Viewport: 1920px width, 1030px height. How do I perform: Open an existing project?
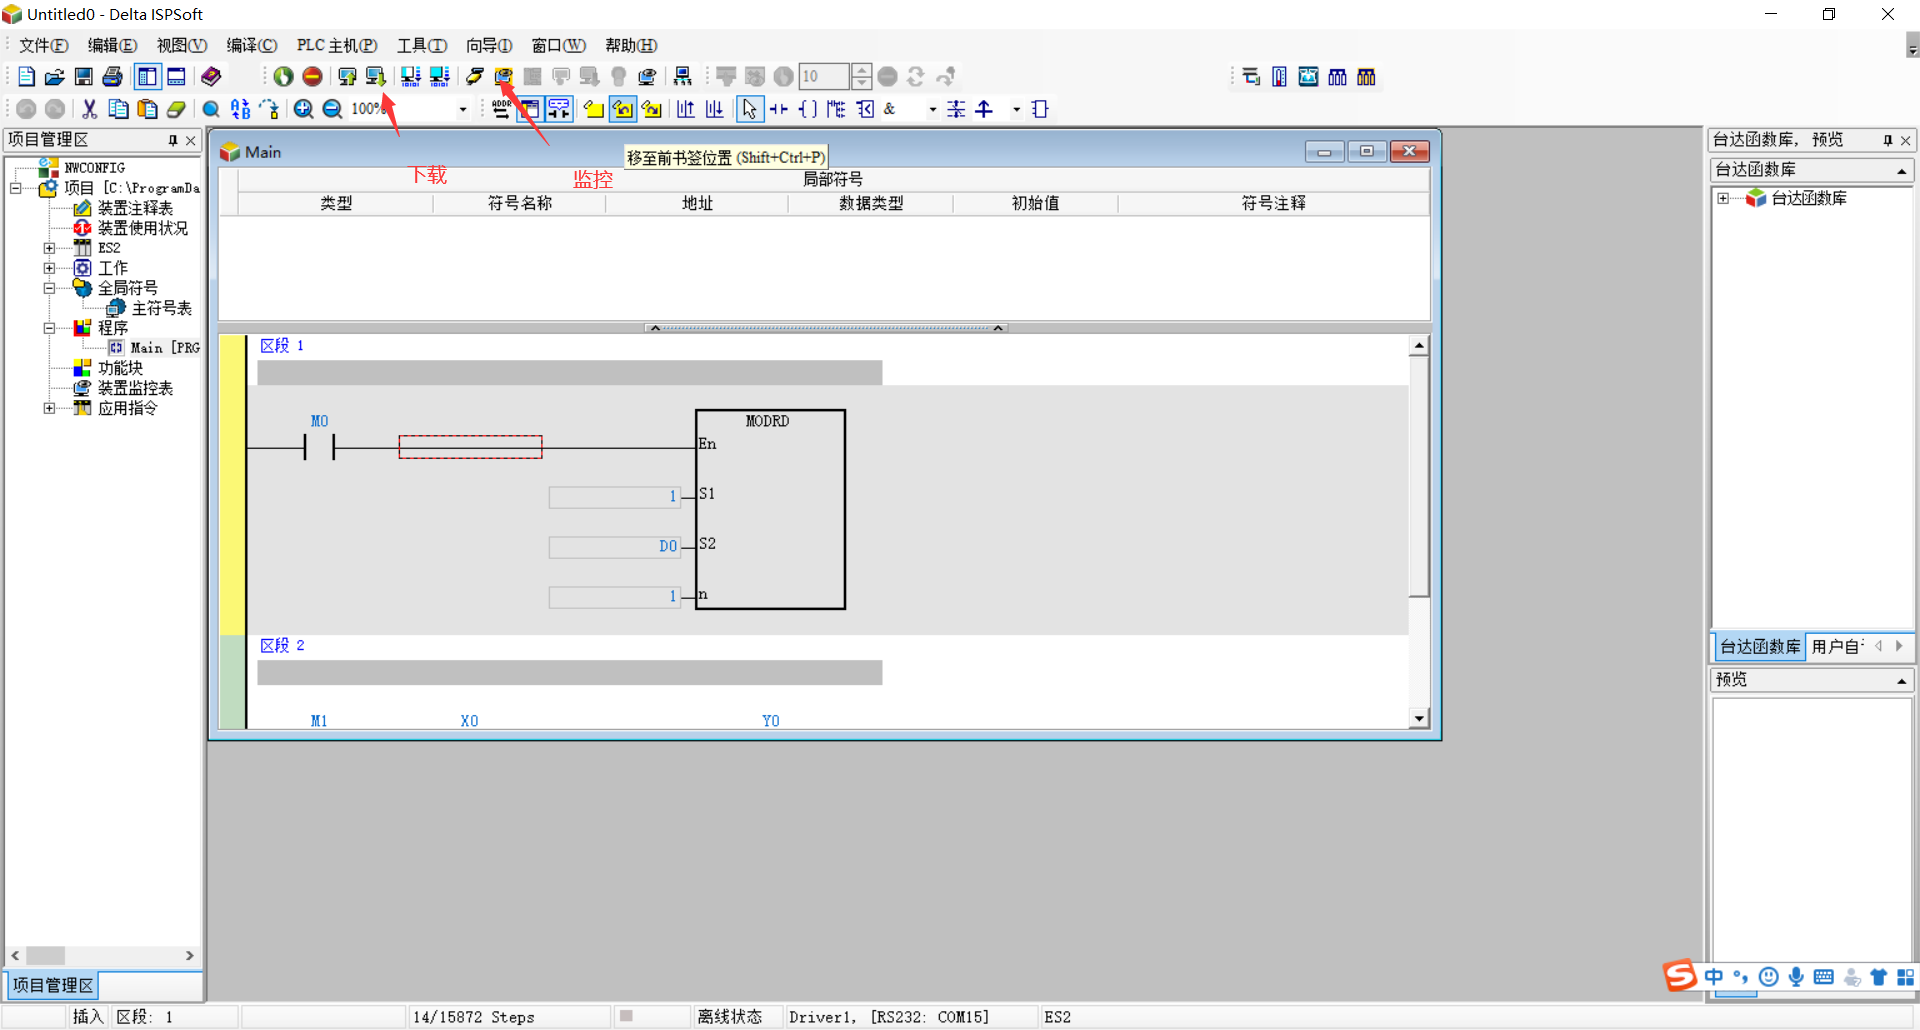pyautogui.click(x=55, y=77)
